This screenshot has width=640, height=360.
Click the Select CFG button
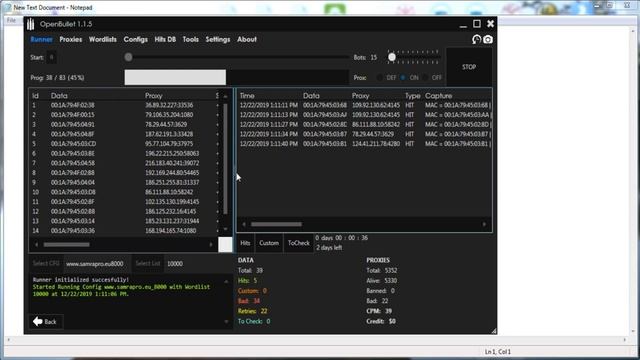[46, 264]
